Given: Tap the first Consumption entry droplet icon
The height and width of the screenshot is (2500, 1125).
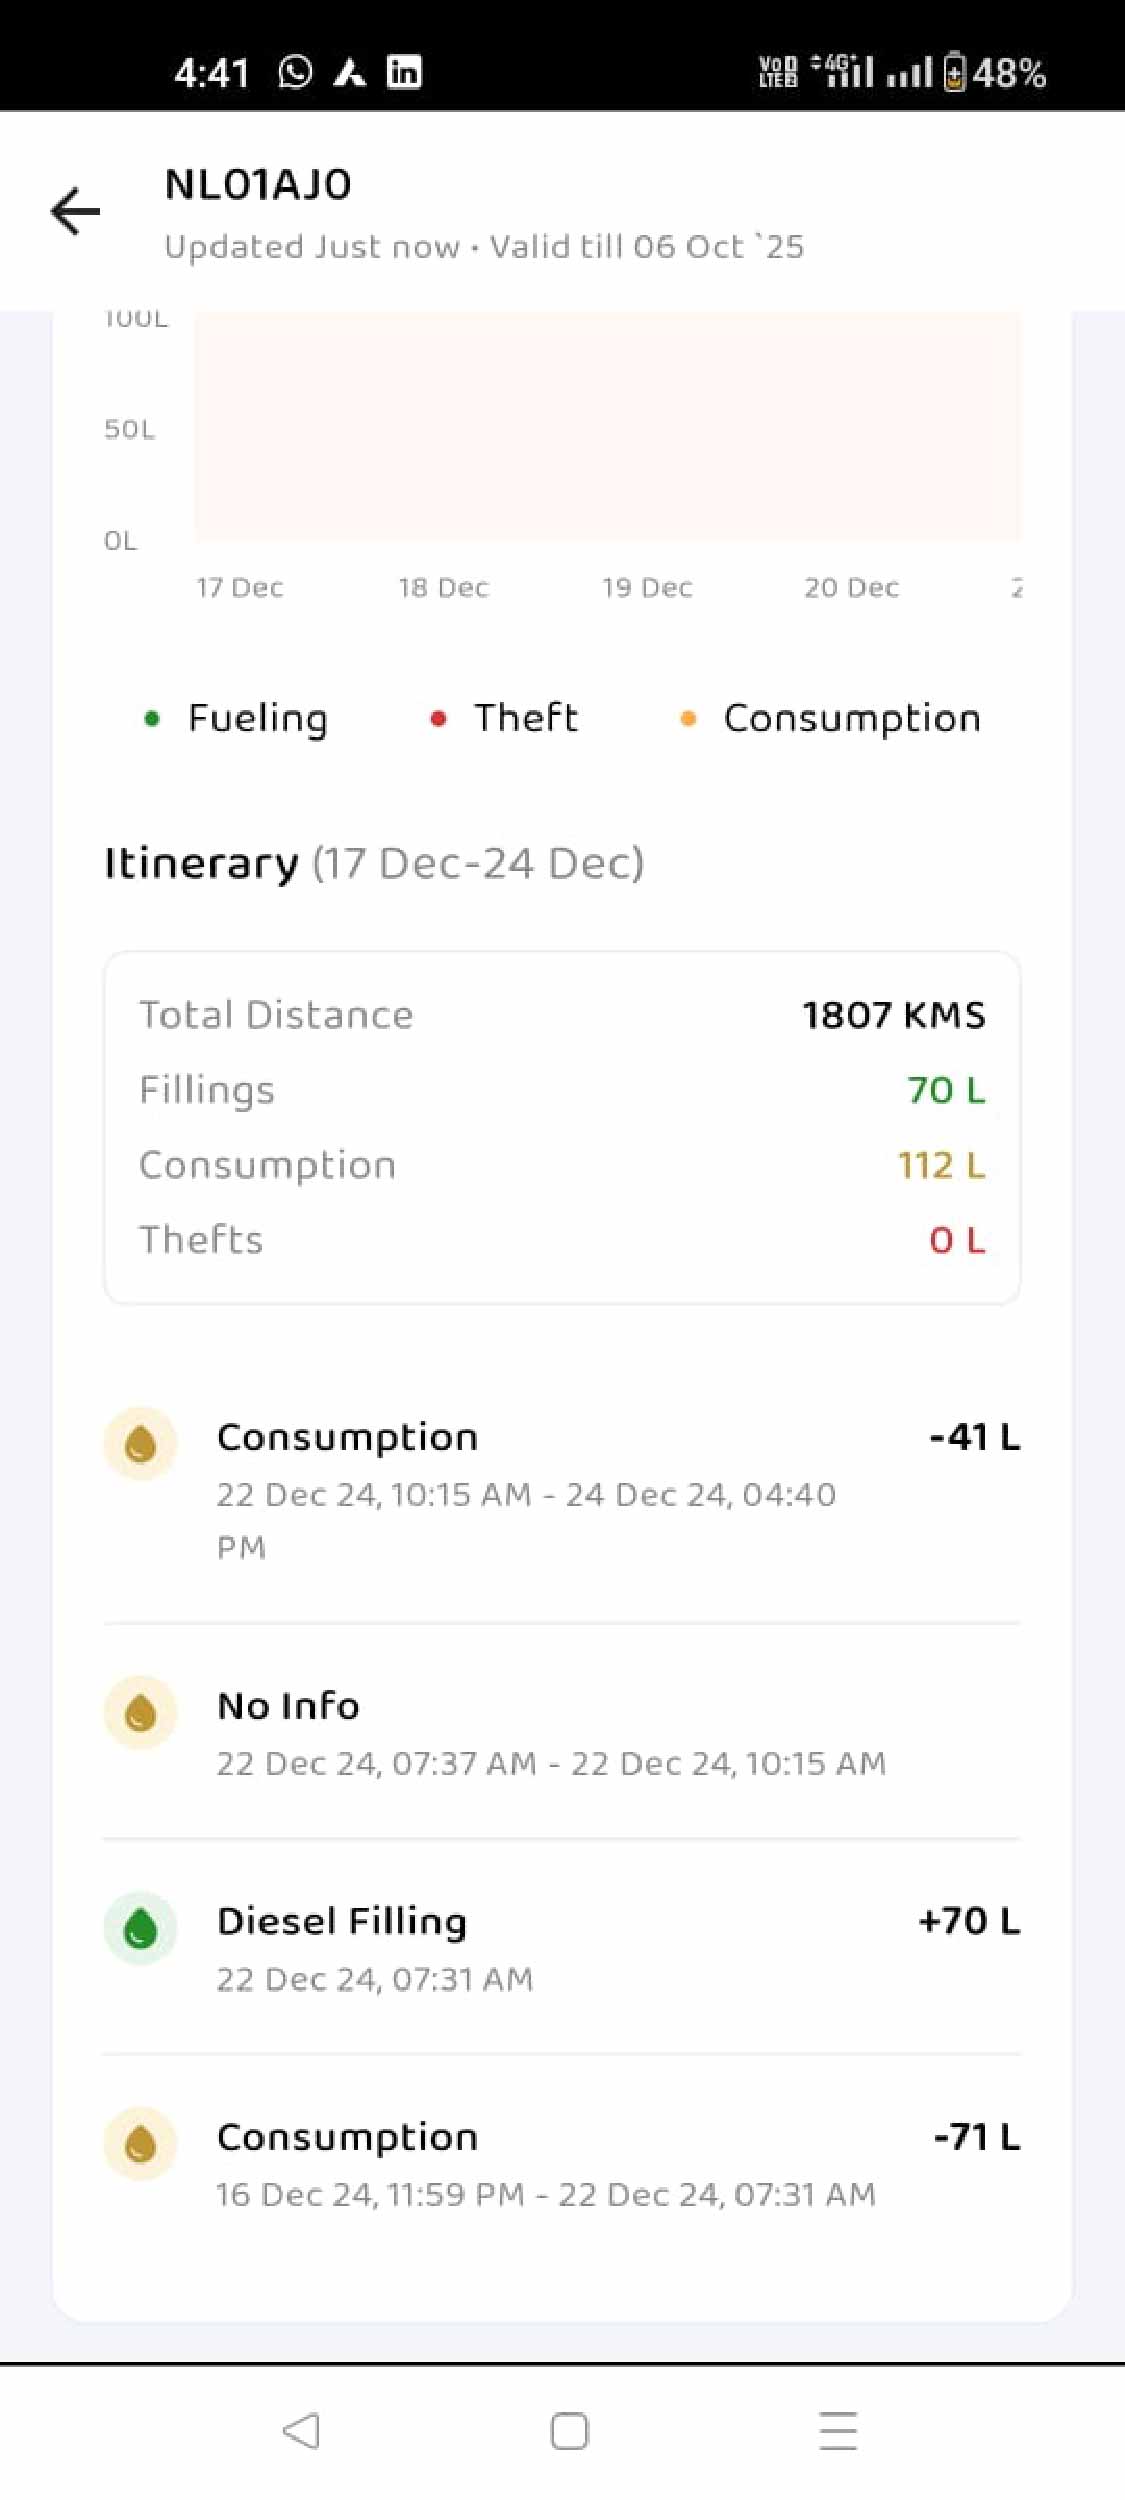Looking at the screenshot, I should pos(140,1443).
